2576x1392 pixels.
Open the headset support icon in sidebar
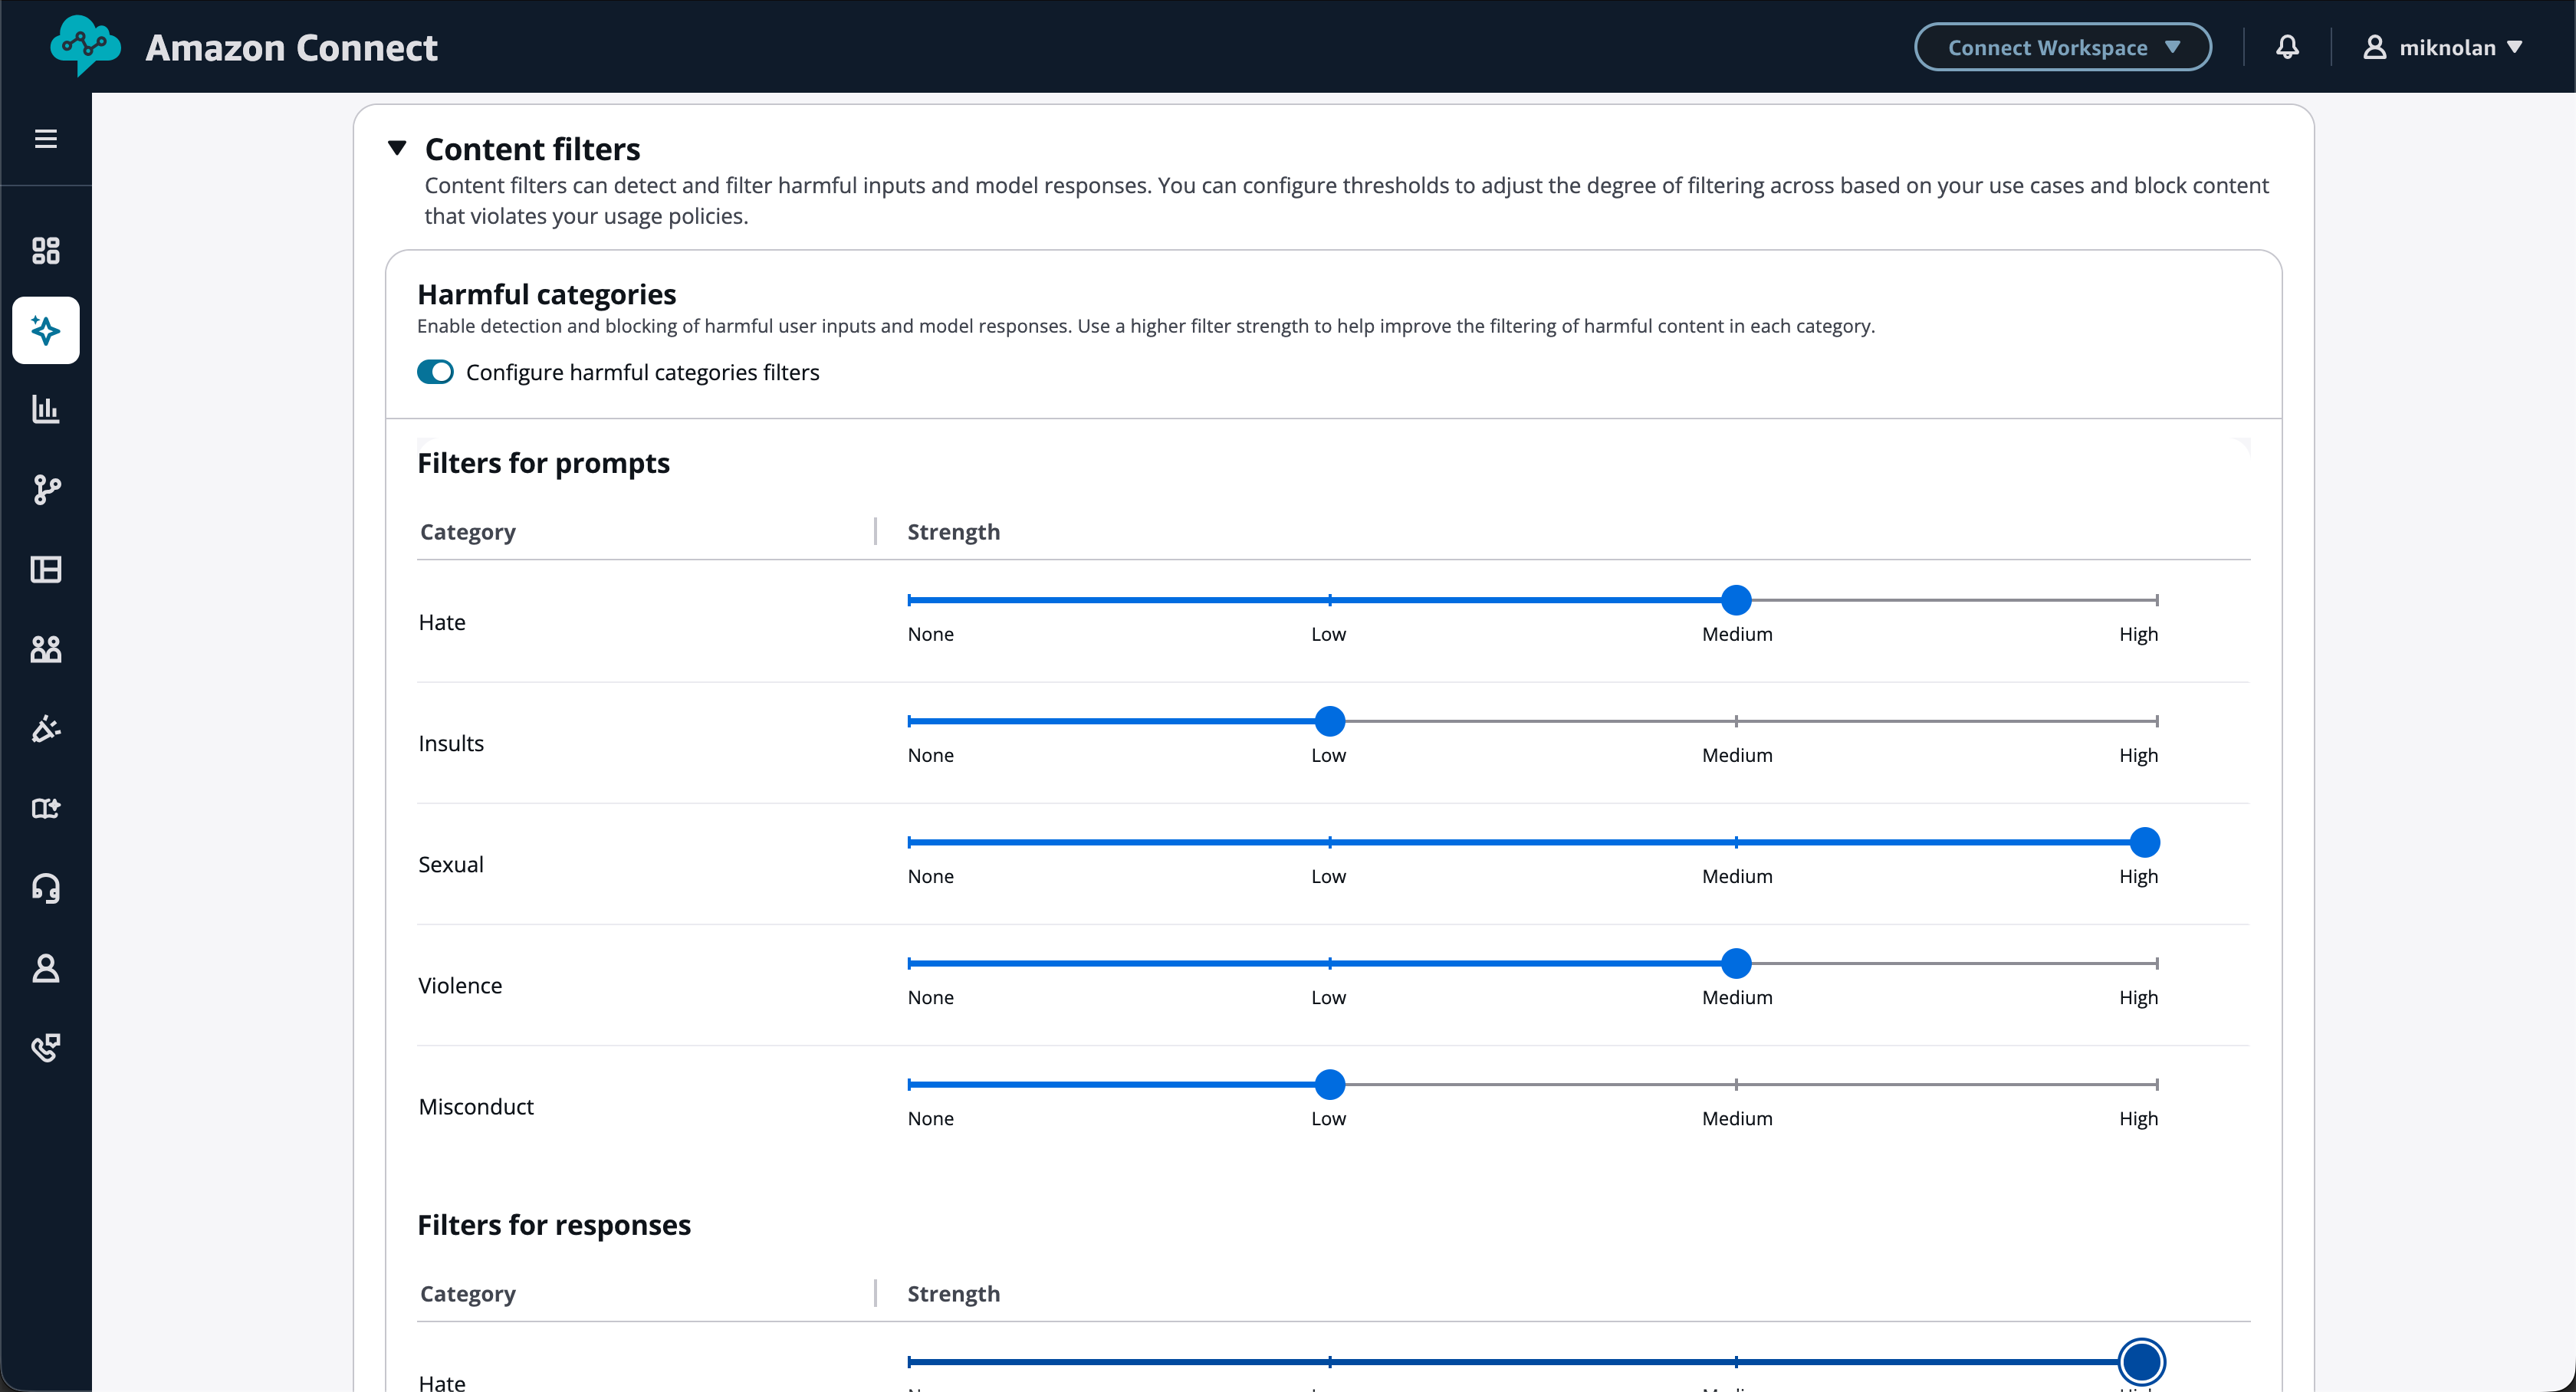46,888
